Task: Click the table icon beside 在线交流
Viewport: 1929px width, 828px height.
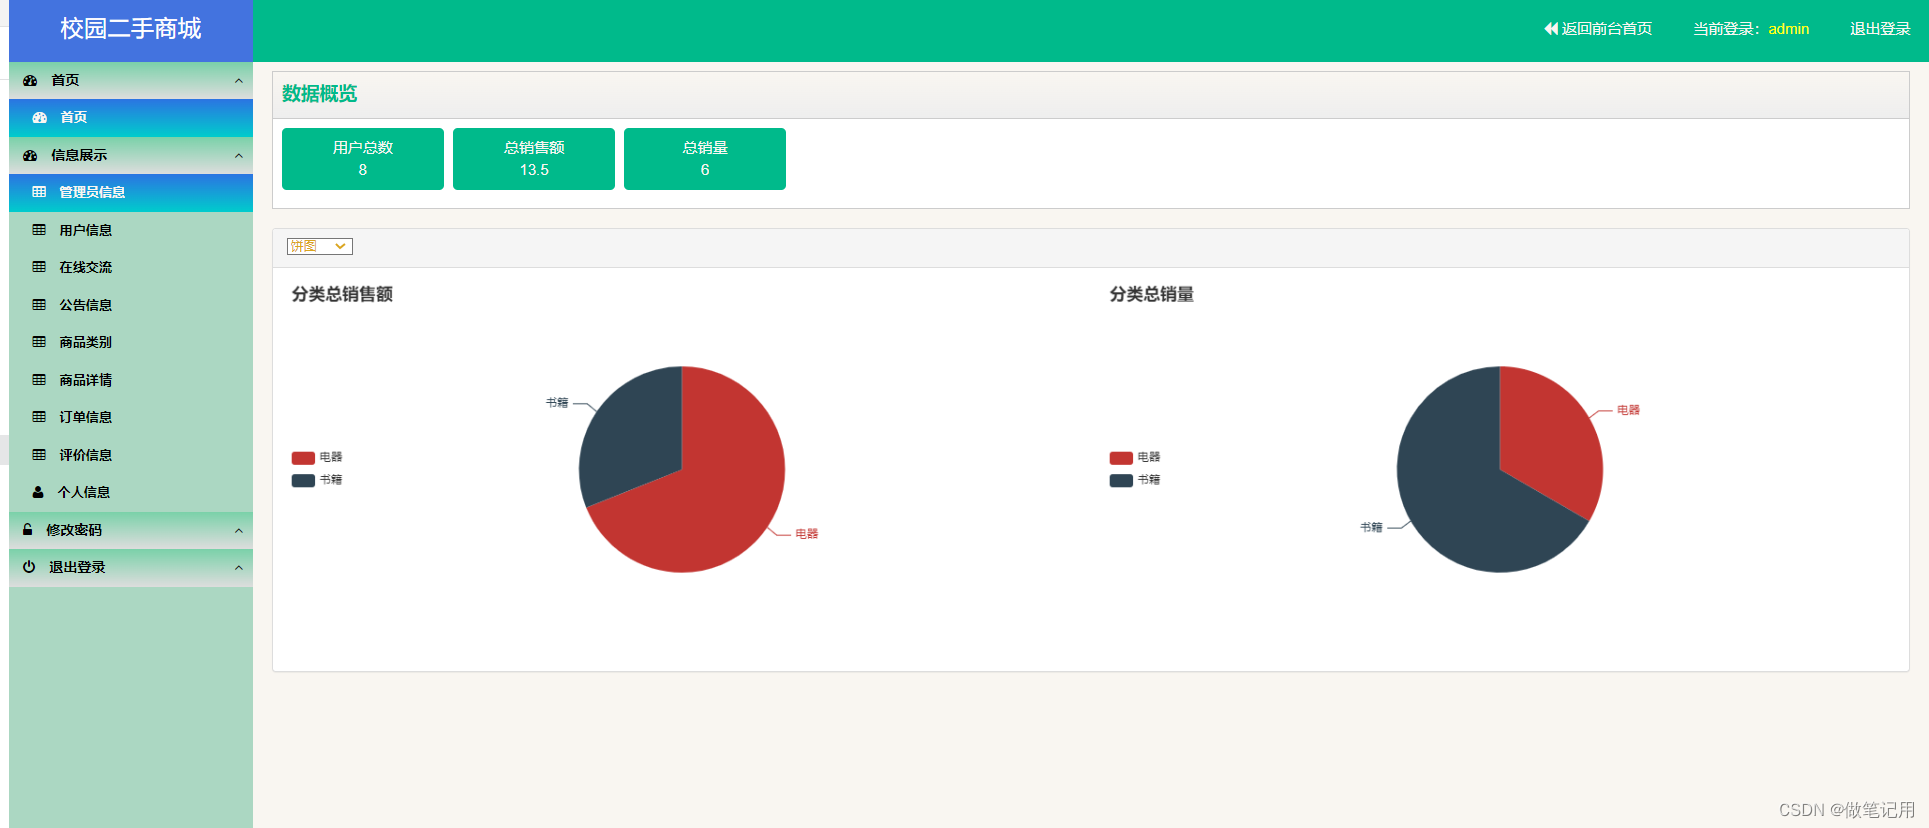Action: (x=39, y=267)
